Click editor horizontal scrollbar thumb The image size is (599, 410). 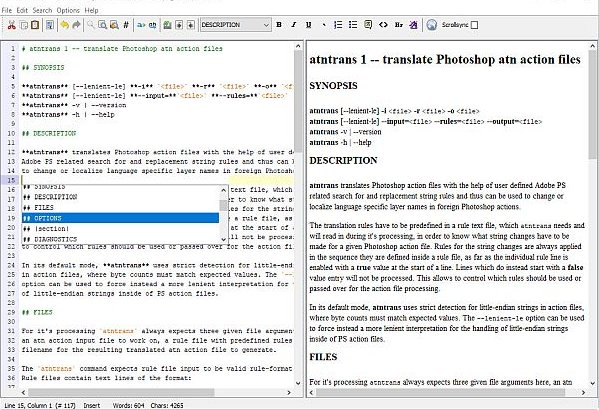click(x=121, y=392)
